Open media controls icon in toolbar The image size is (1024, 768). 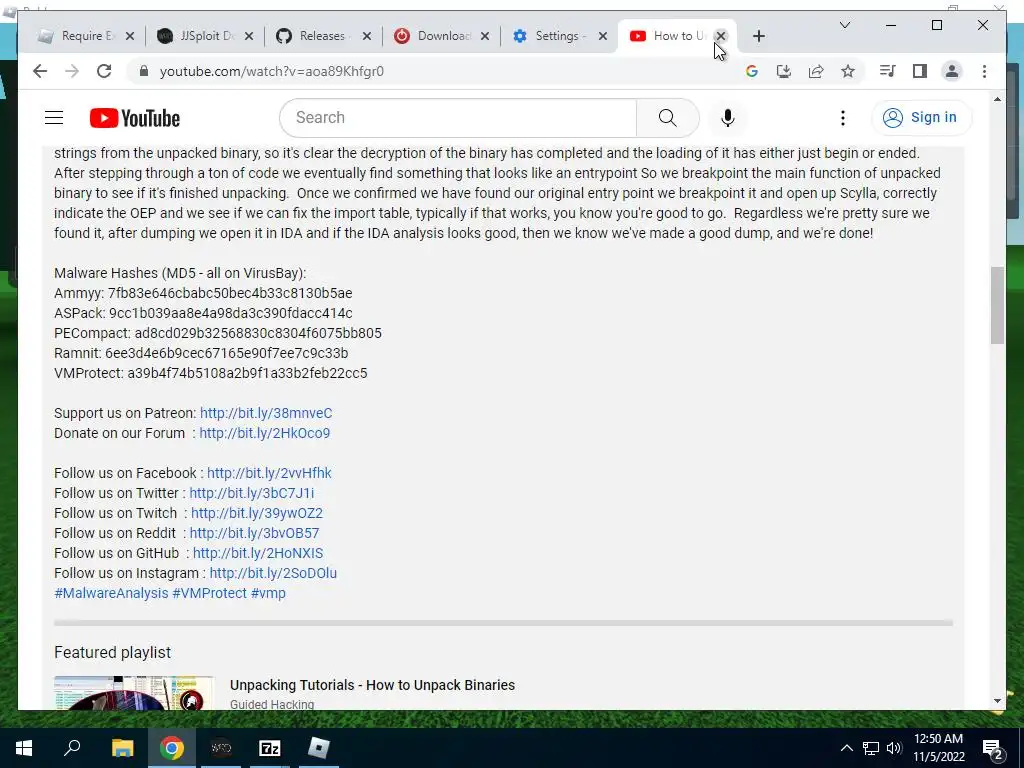pos(888,71)
